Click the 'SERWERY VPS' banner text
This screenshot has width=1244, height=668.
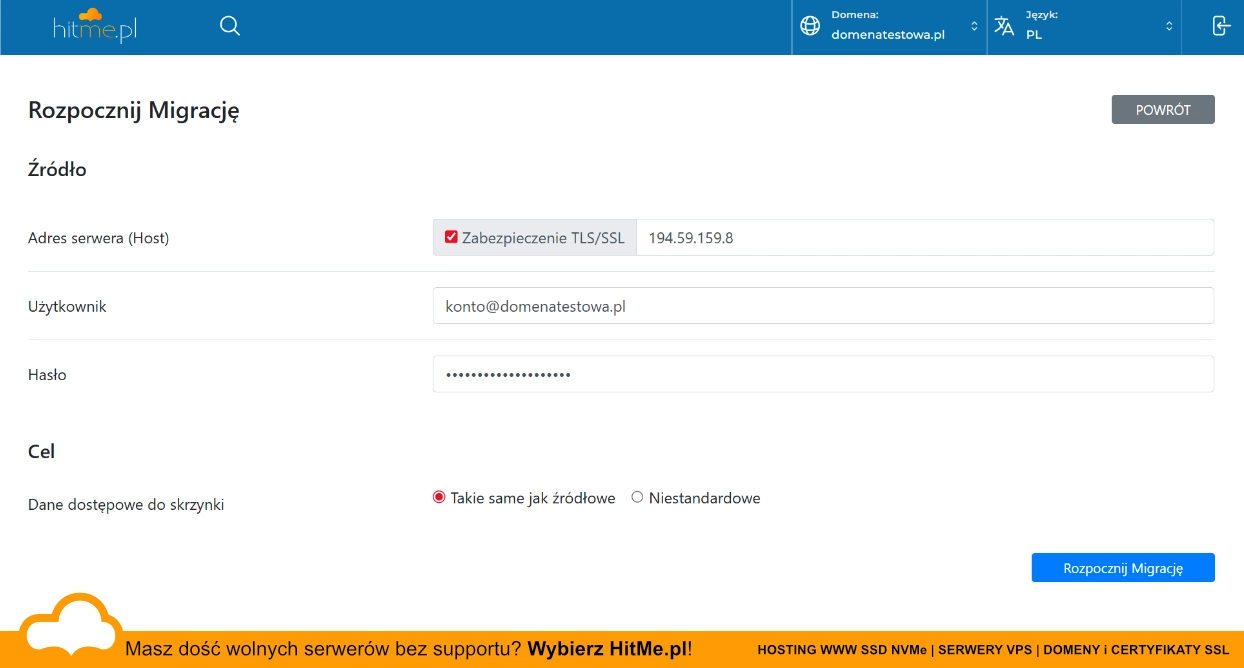tap(985, 650)
